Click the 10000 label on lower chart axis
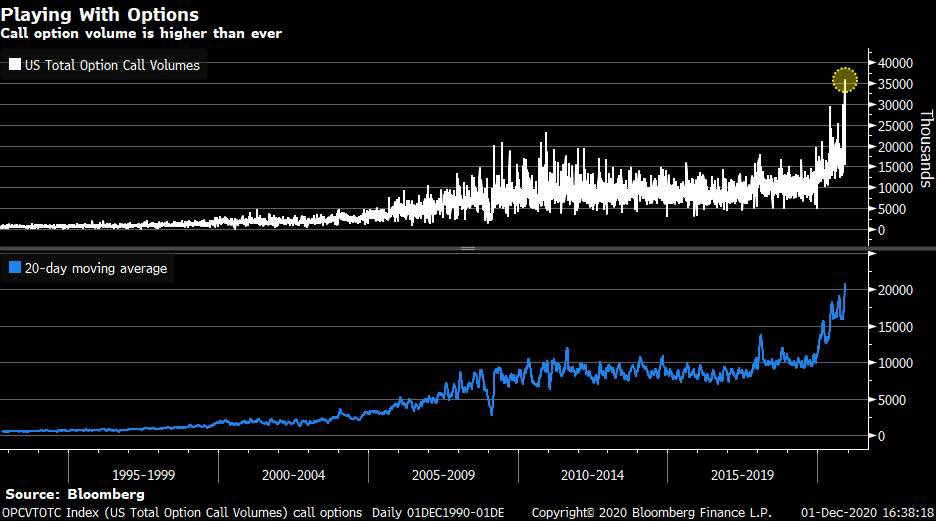 [895, 363]
